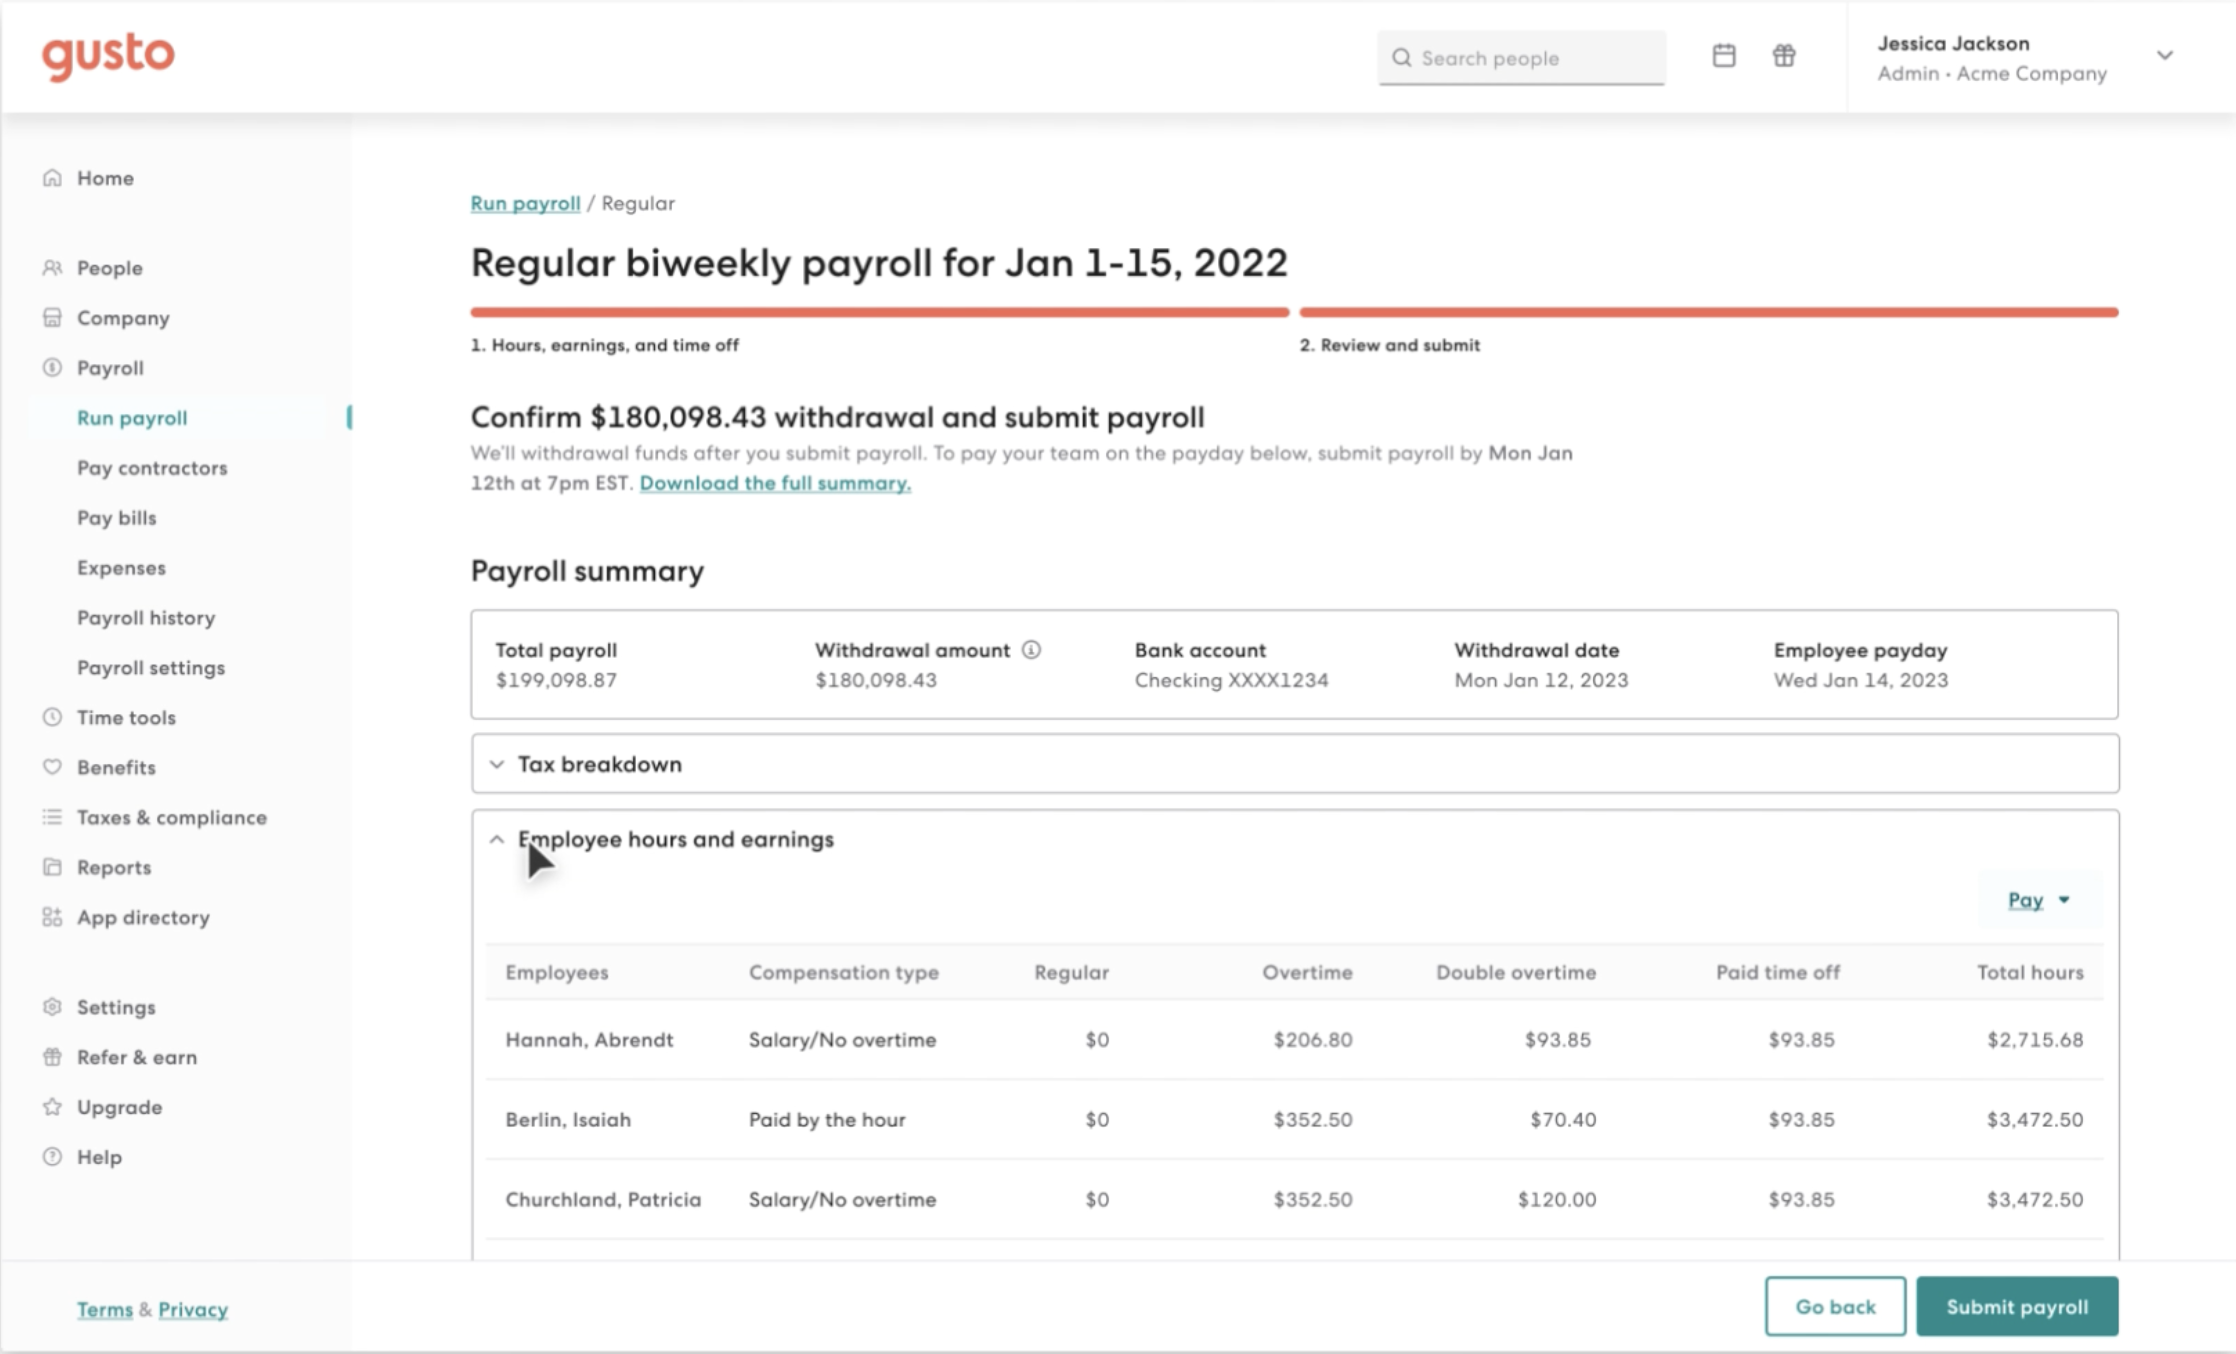The width and height of the screenshot is (2236, 1354).
Task: Click the Upgrade star icon
Action: coord(52,1107)
